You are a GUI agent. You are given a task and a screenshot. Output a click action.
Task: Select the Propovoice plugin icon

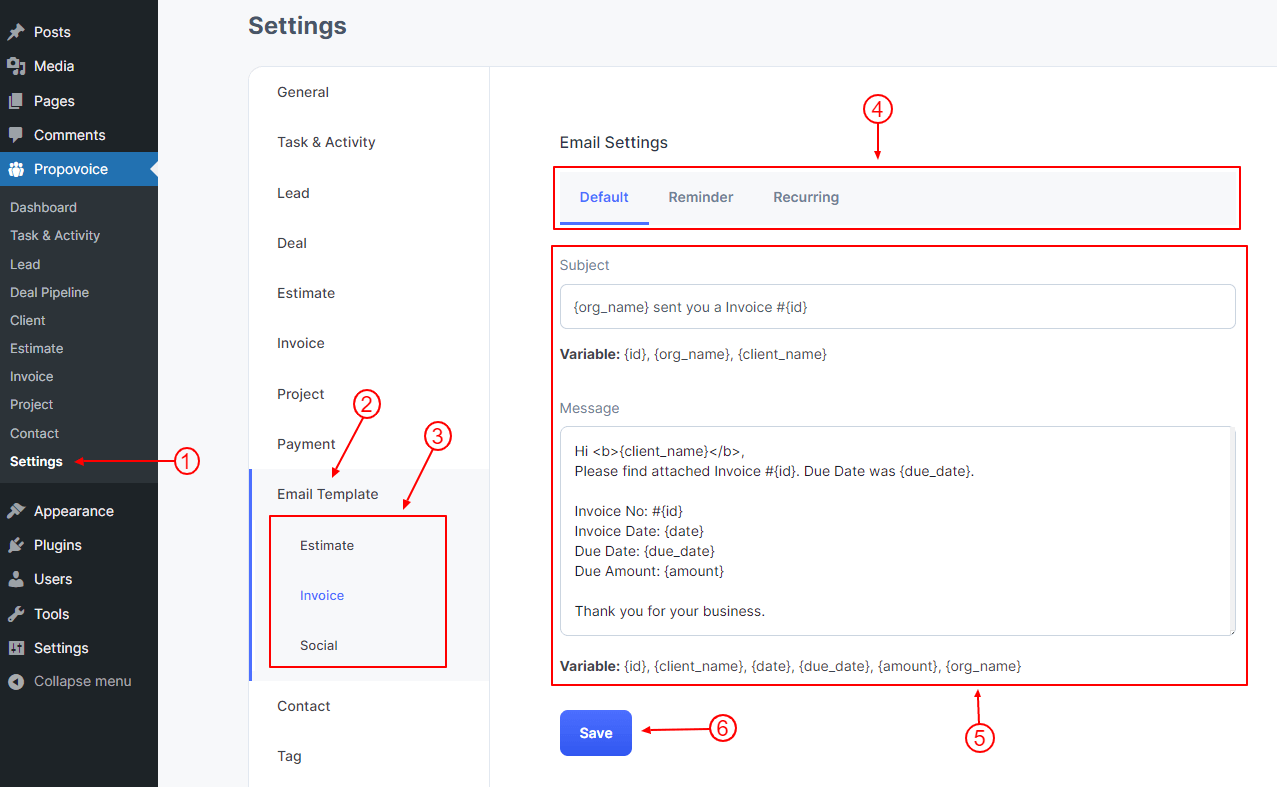coord(16,169)
